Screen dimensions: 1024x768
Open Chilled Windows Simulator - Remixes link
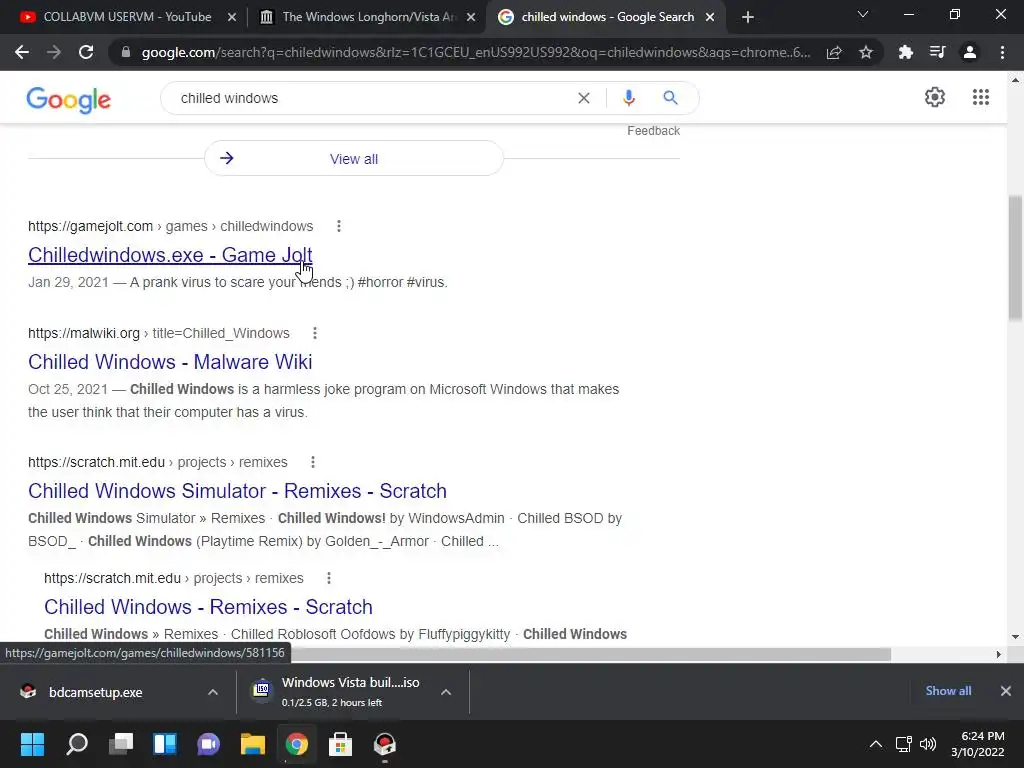(237, 491)
